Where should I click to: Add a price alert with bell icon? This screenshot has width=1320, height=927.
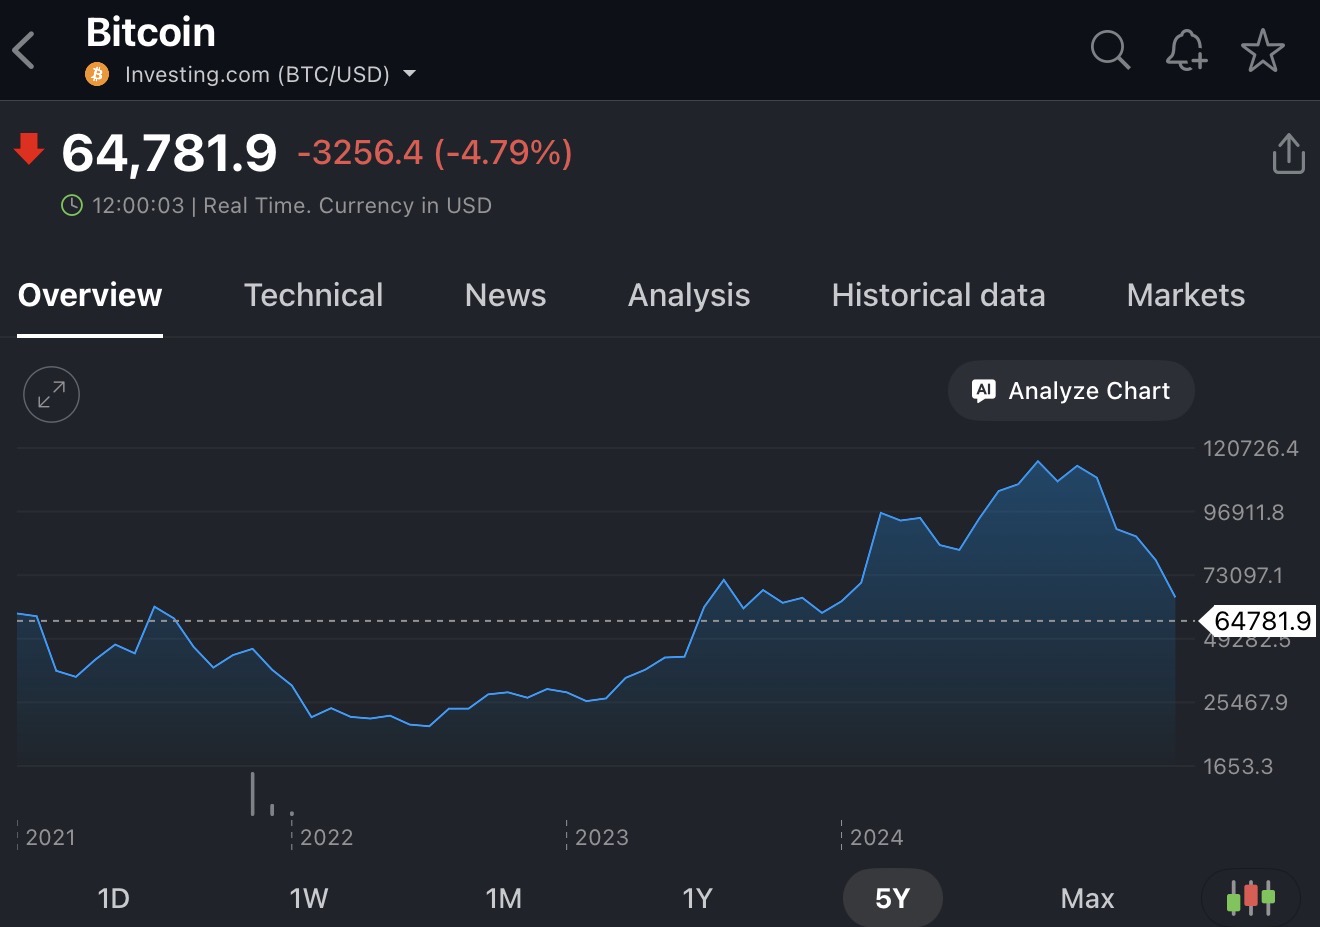[x=1186, y=50]
